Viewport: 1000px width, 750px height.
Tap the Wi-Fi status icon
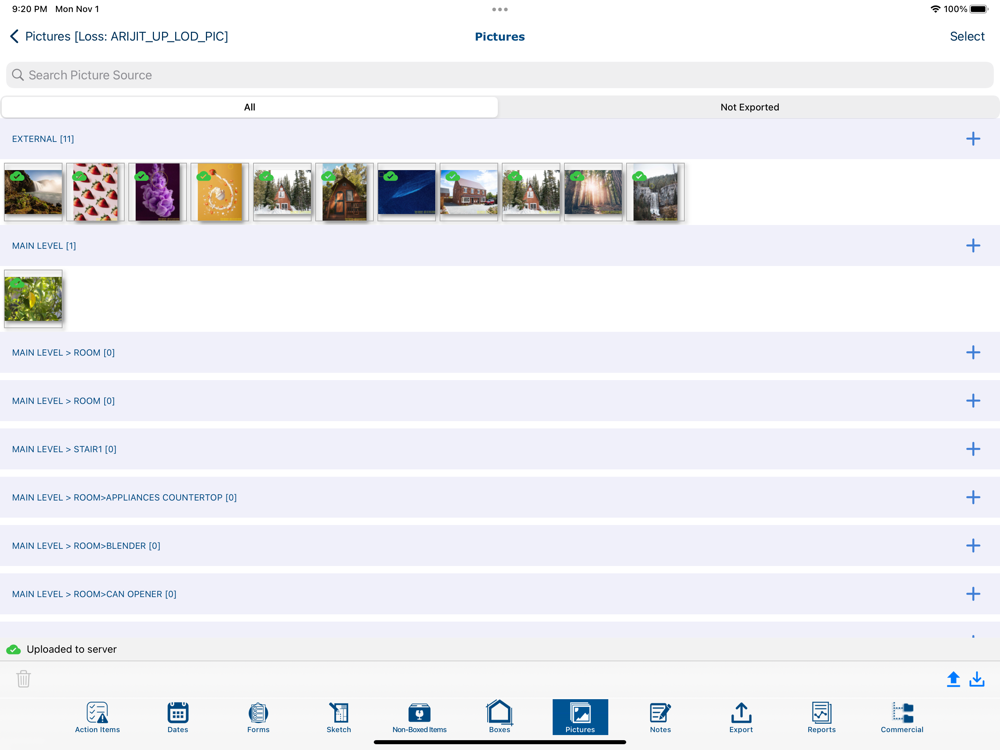pos(935,9)
